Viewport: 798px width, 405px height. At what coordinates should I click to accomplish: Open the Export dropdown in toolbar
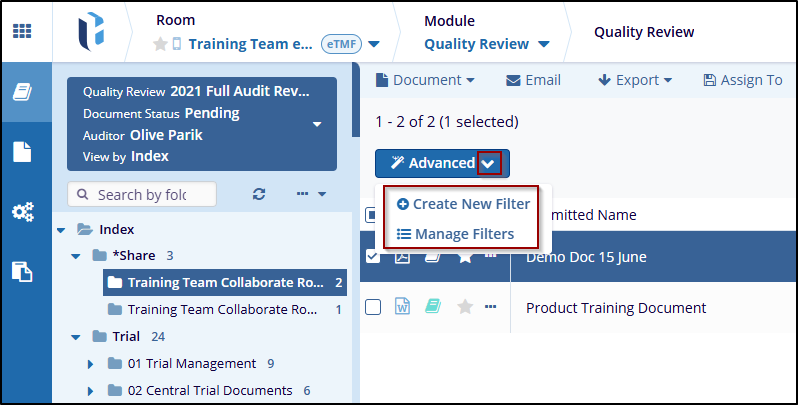635,80
